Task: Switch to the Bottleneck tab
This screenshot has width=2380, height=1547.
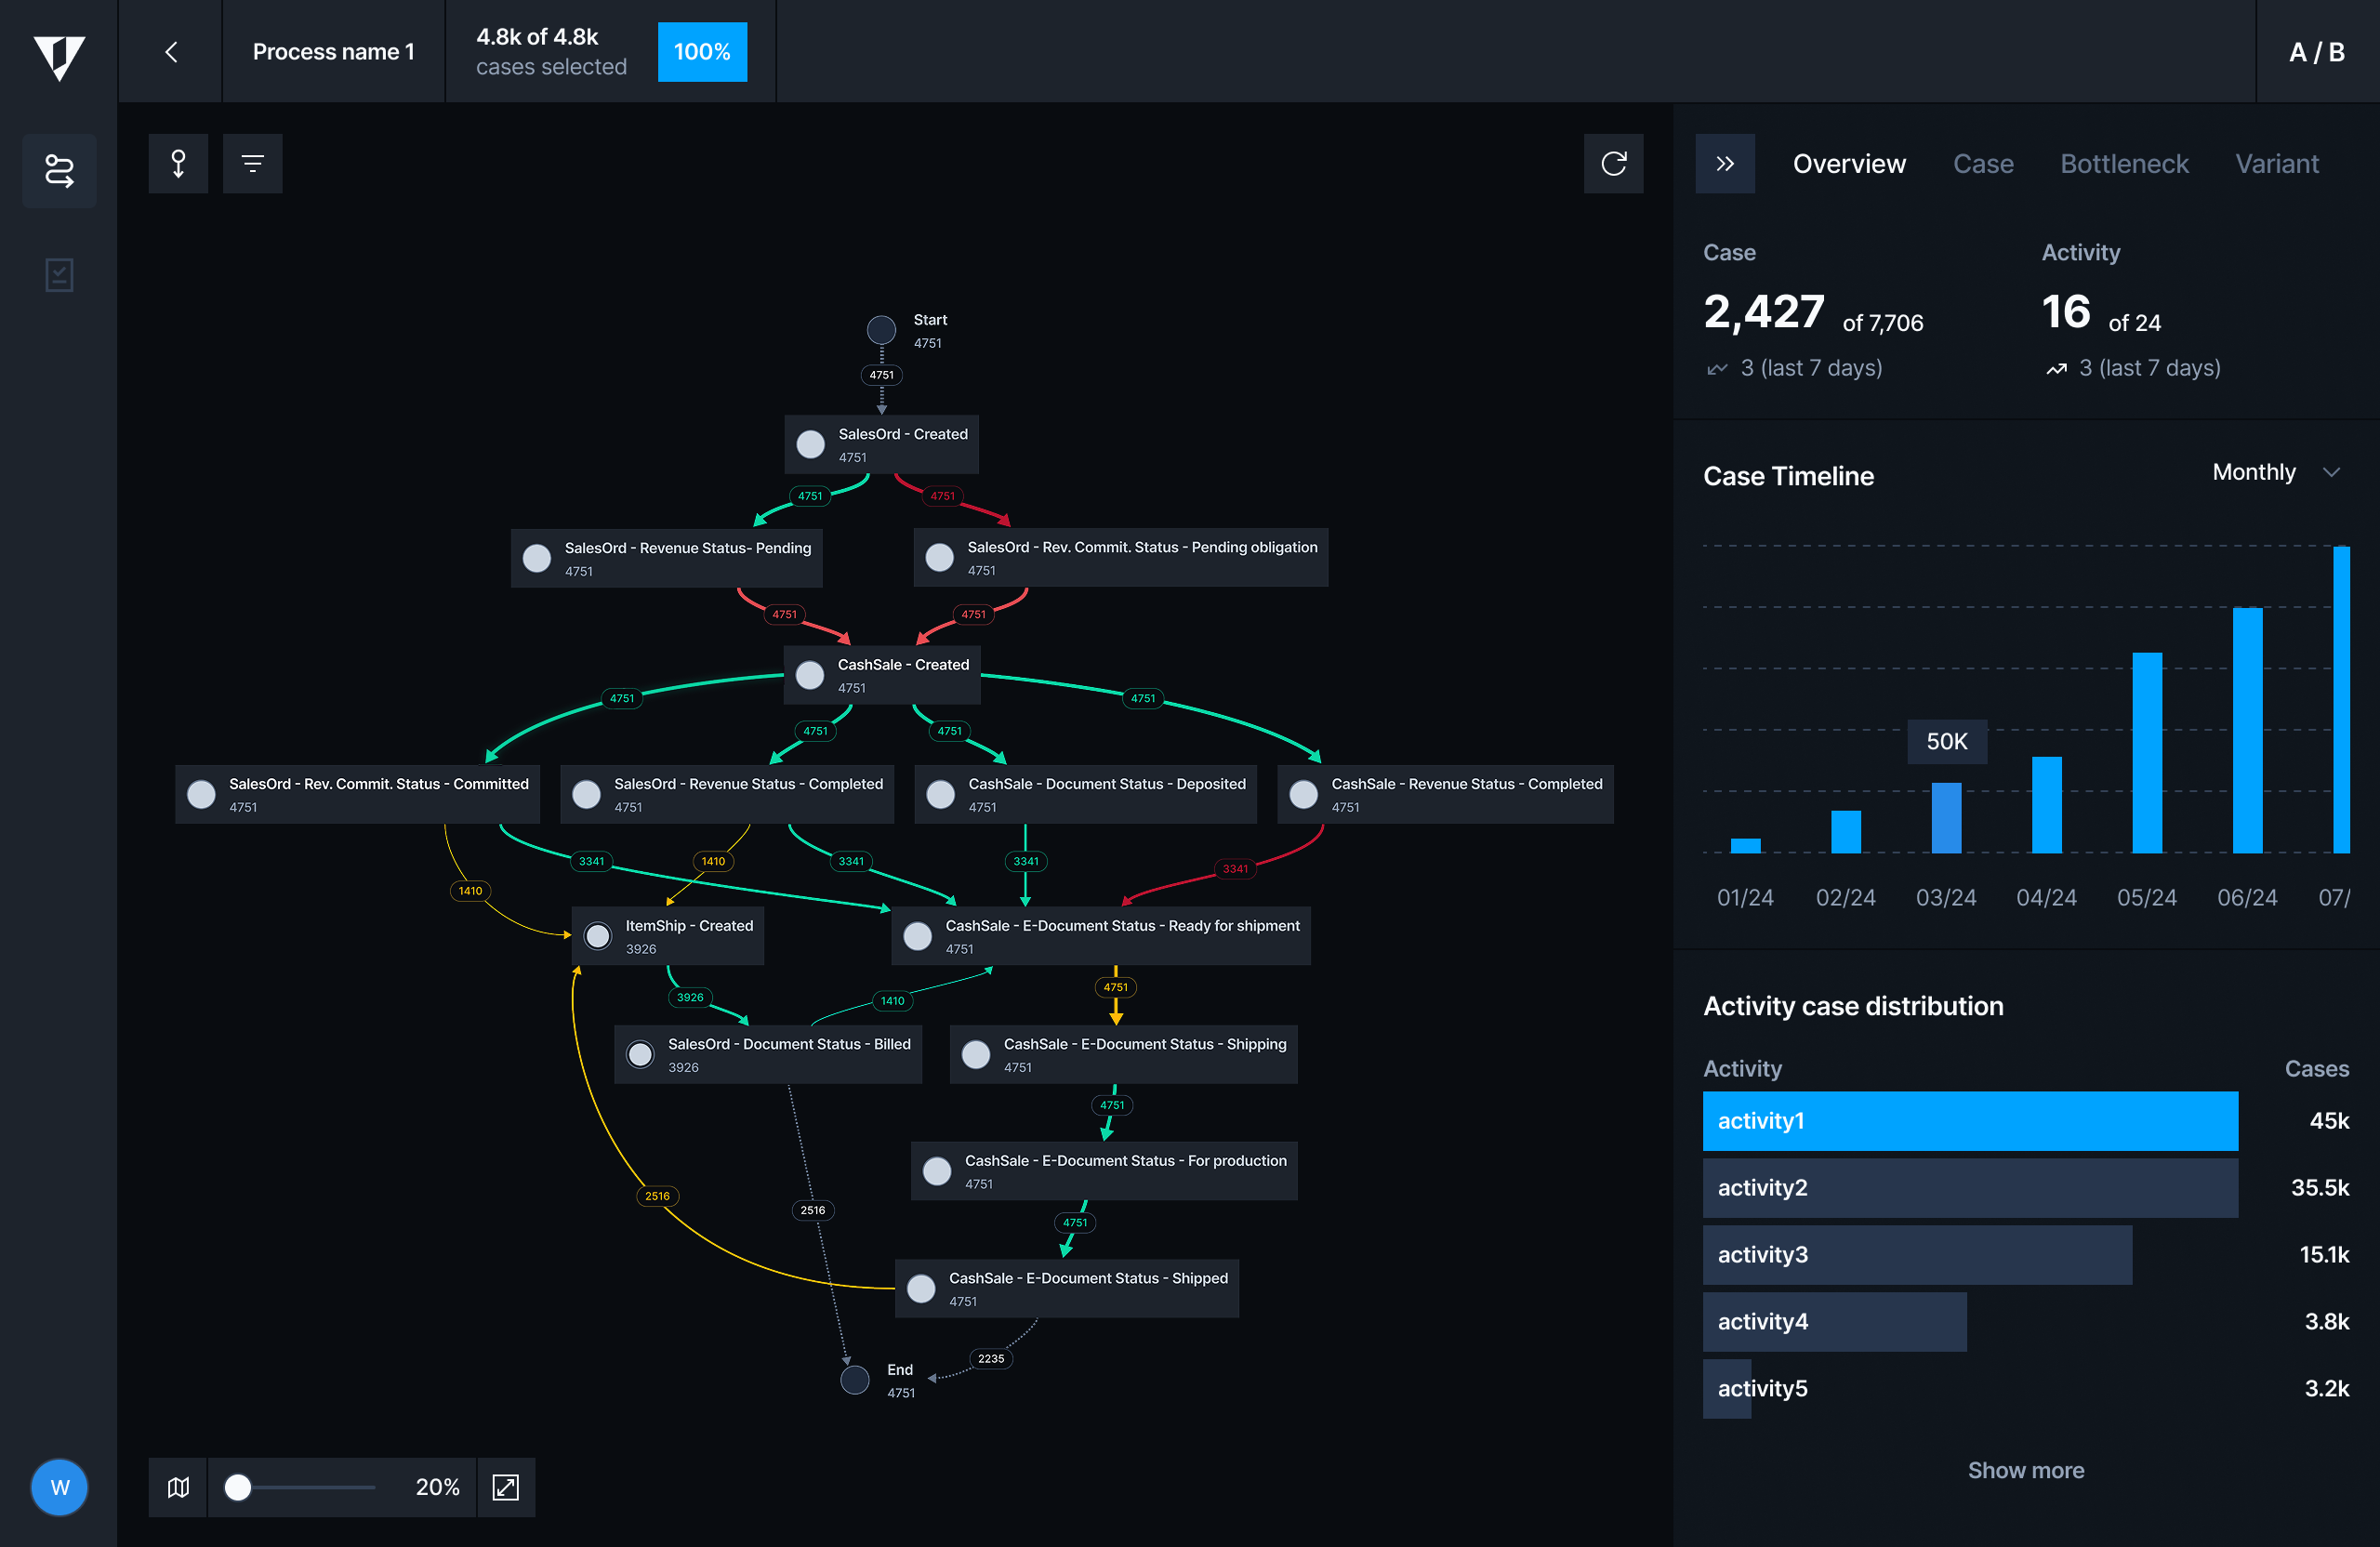Action: coord(2124,164)
